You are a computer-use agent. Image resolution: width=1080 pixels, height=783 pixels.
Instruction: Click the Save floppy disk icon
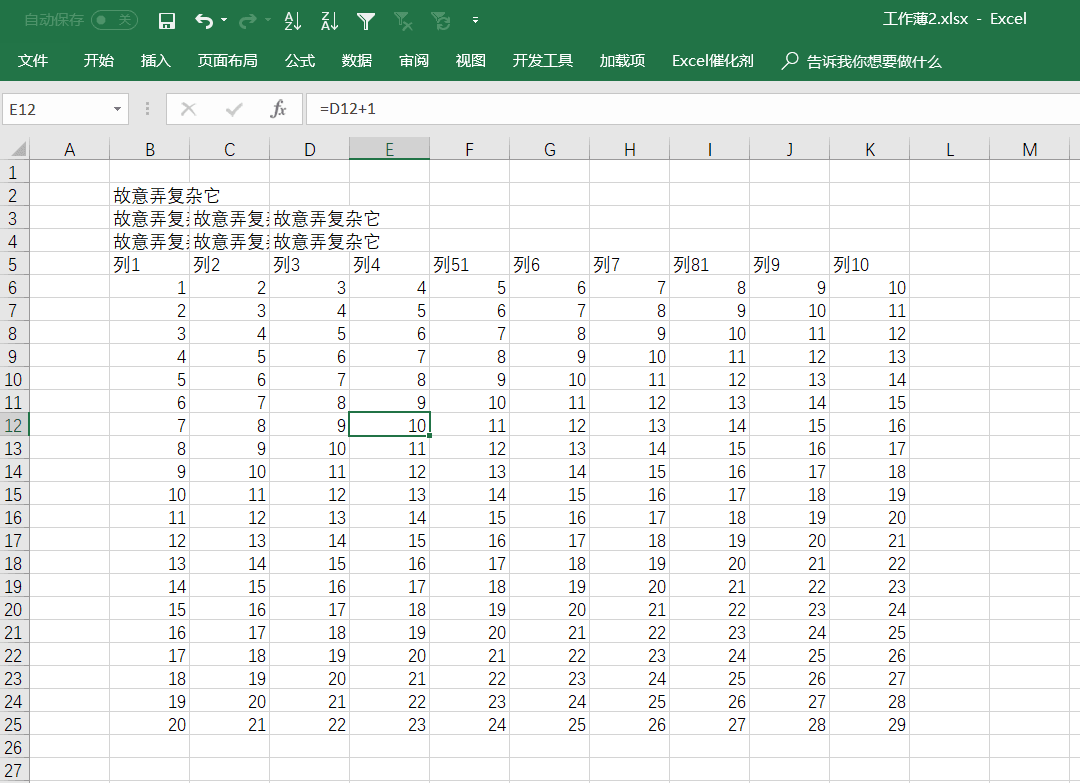[x=167, y=21]
